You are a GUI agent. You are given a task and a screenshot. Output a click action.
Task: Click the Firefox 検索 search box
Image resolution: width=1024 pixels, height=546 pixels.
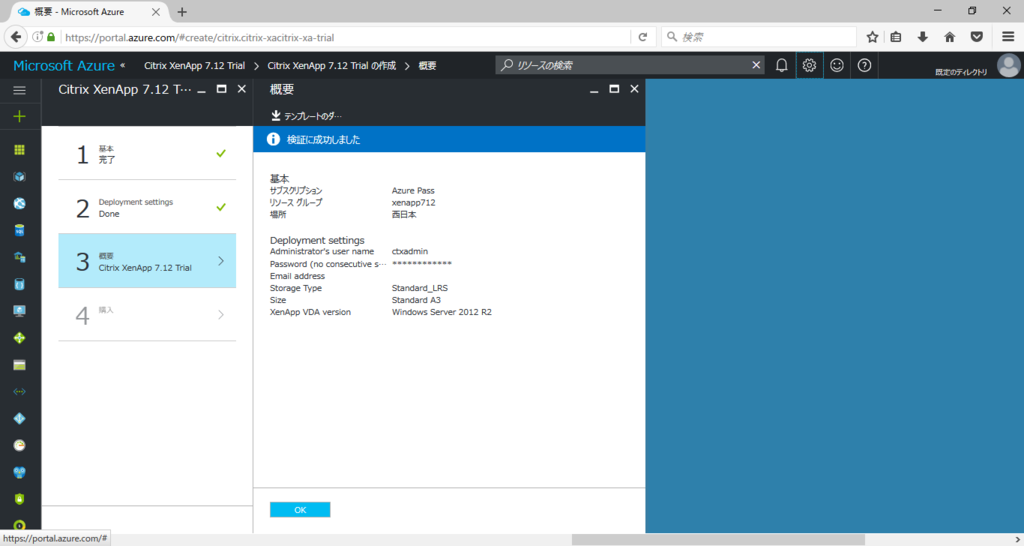click(759, 37)
